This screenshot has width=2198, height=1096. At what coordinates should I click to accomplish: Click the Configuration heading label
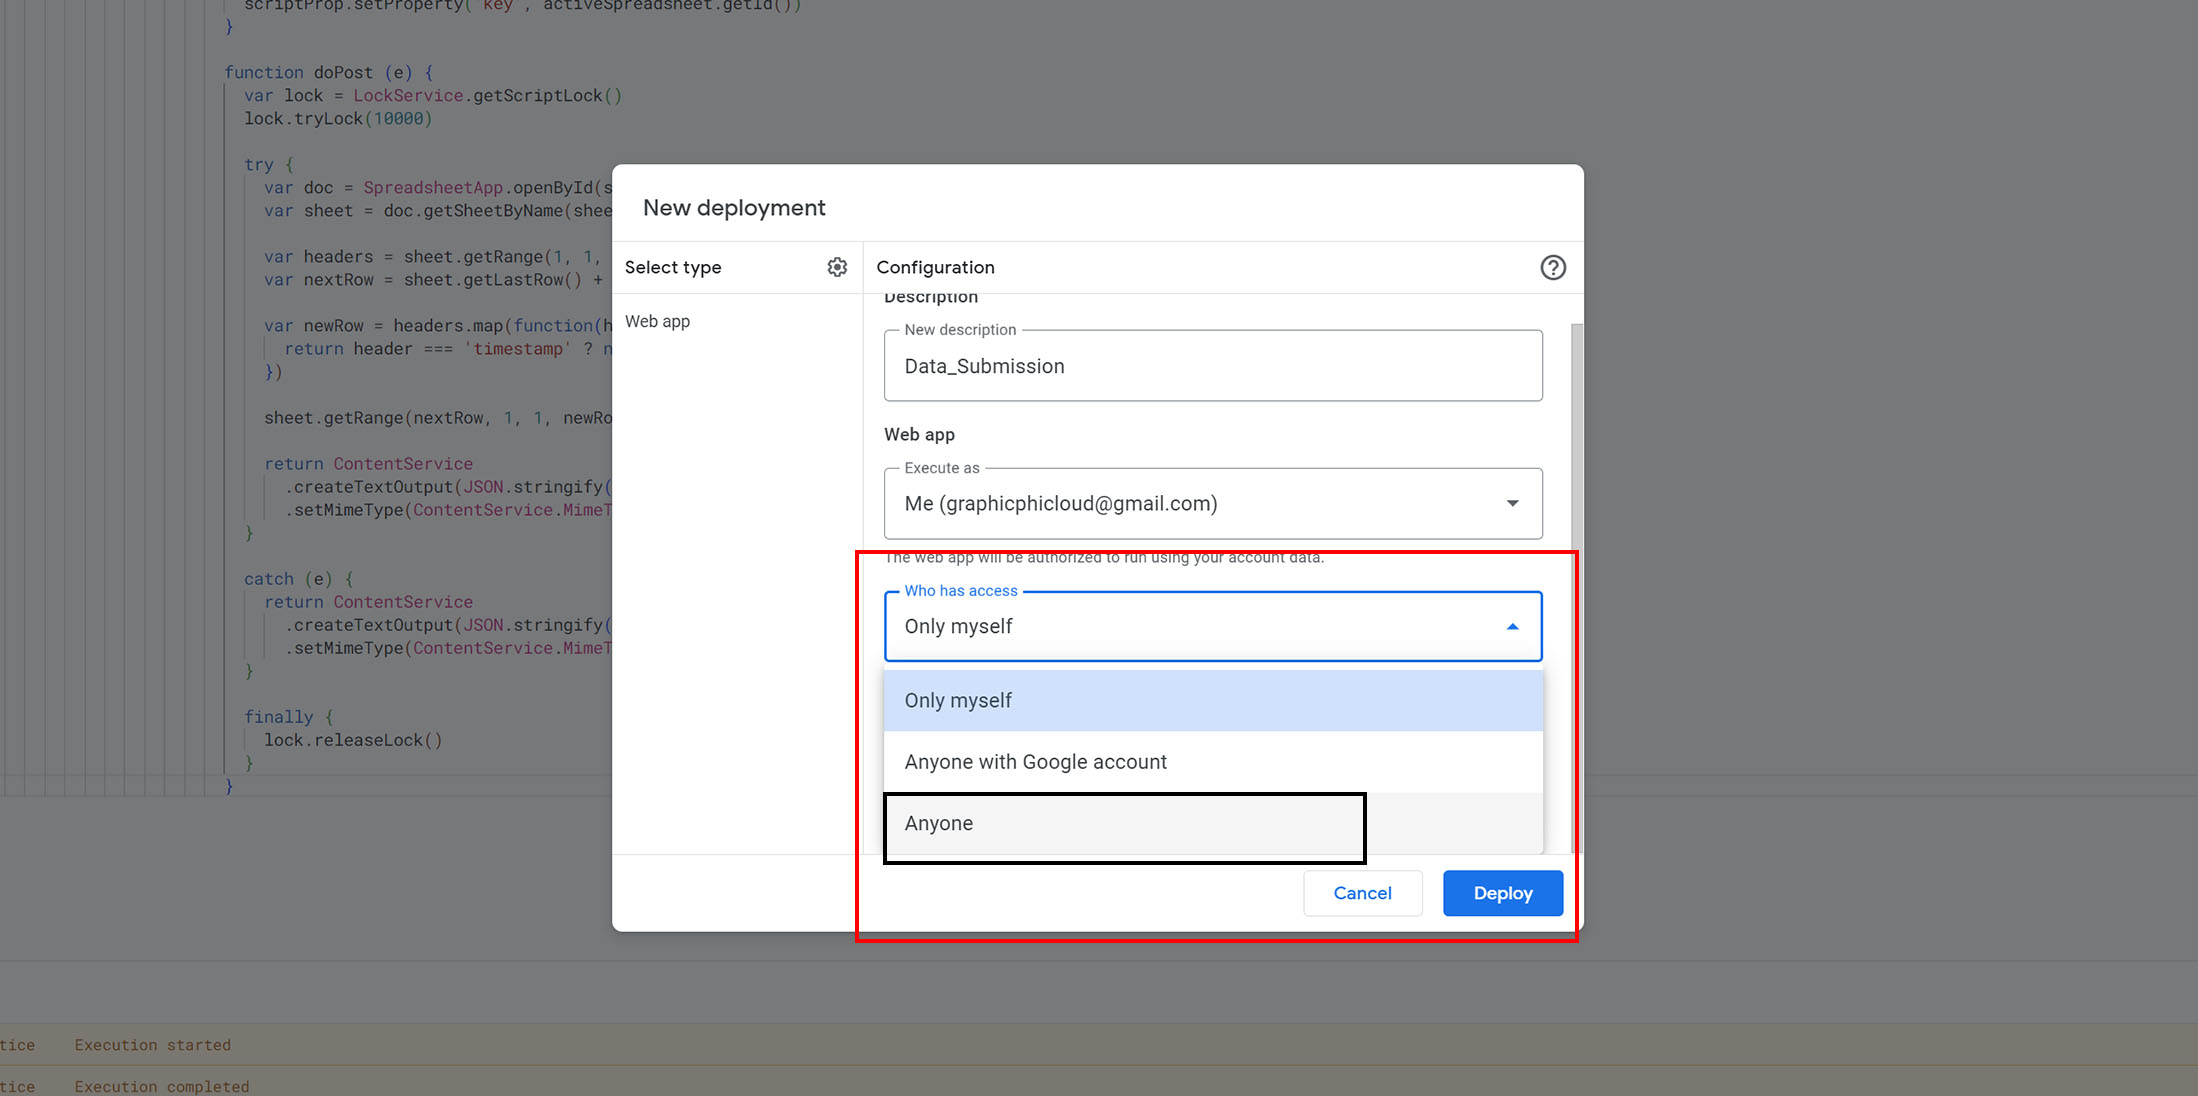coord(935,267)
